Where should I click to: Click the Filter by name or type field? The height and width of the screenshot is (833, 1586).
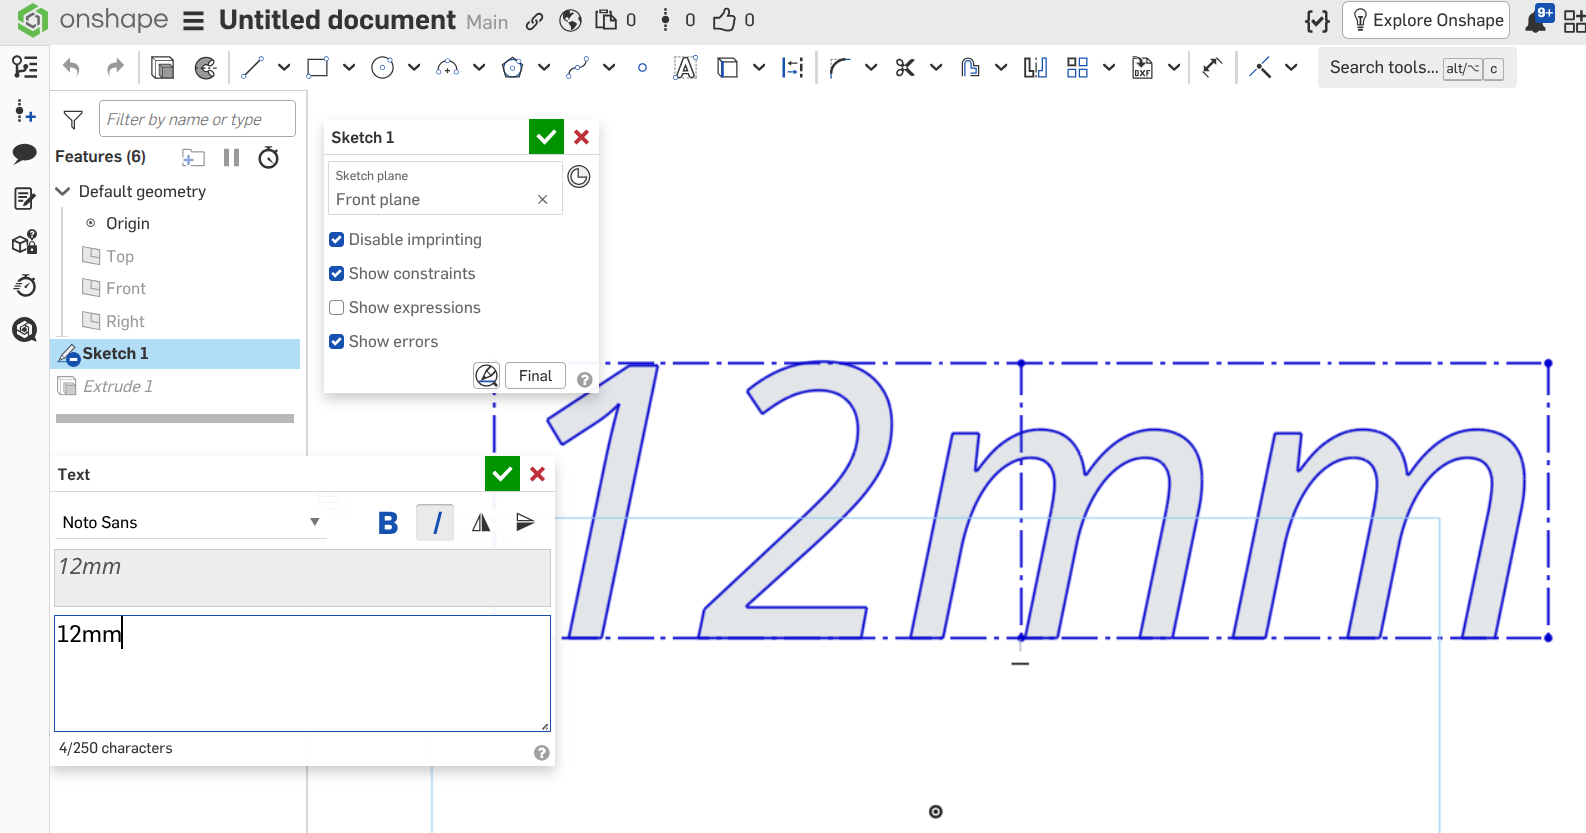point(197,119)
